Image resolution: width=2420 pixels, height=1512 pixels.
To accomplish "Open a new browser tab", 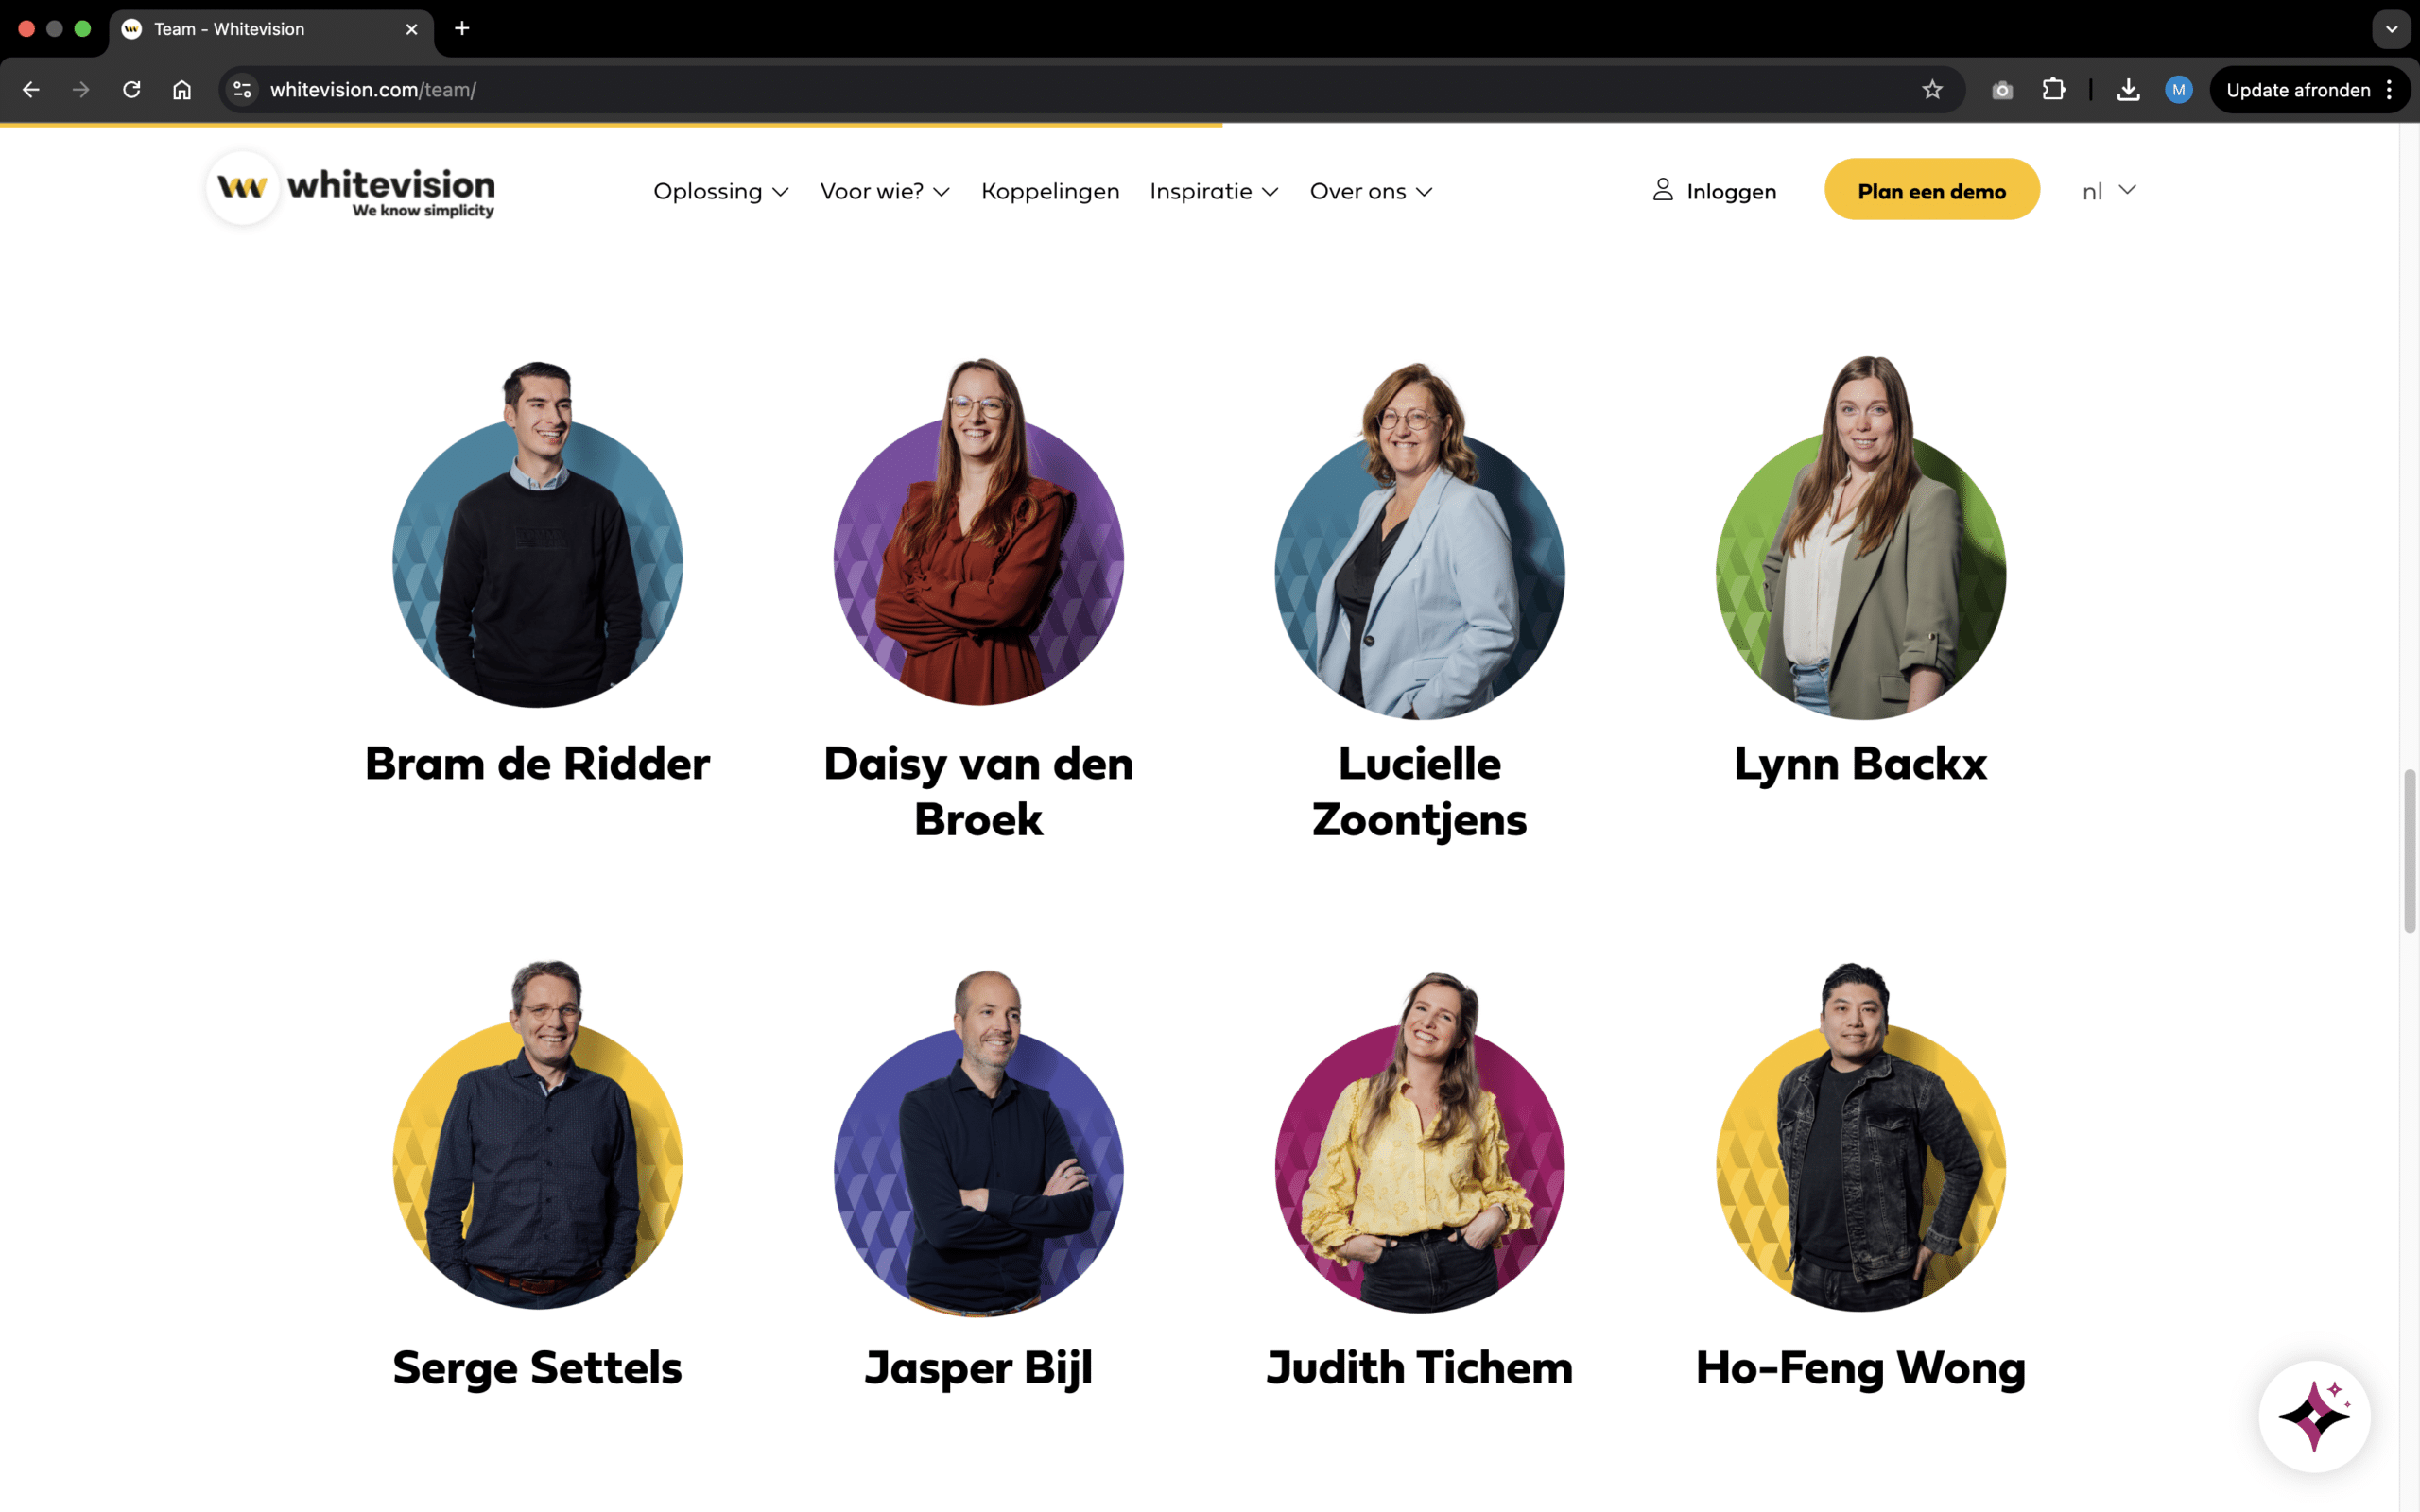I will tap(462, 29).
